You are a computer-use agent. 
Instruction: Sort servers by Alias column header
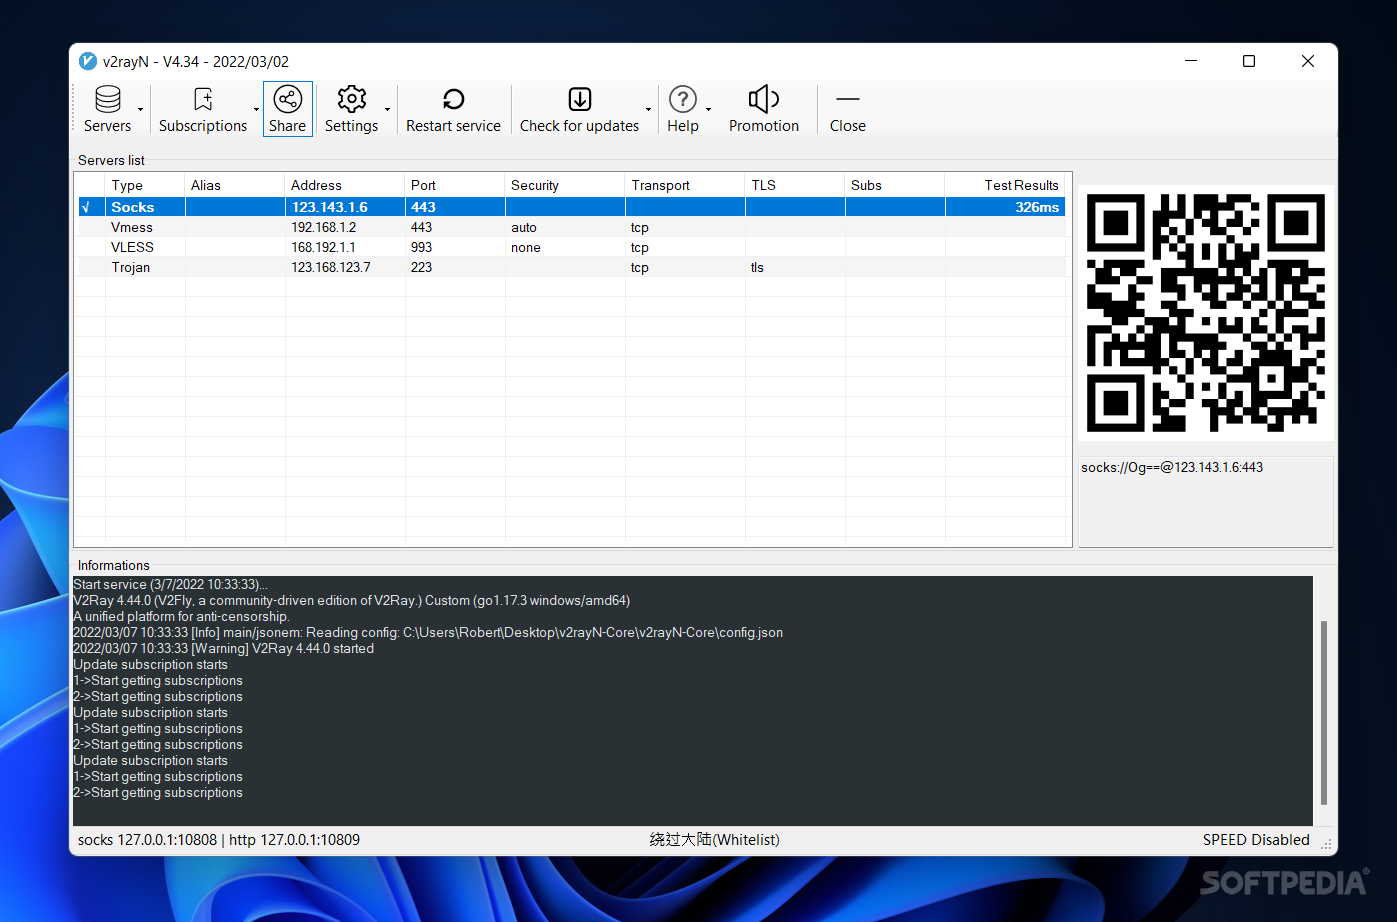[235, 185]
